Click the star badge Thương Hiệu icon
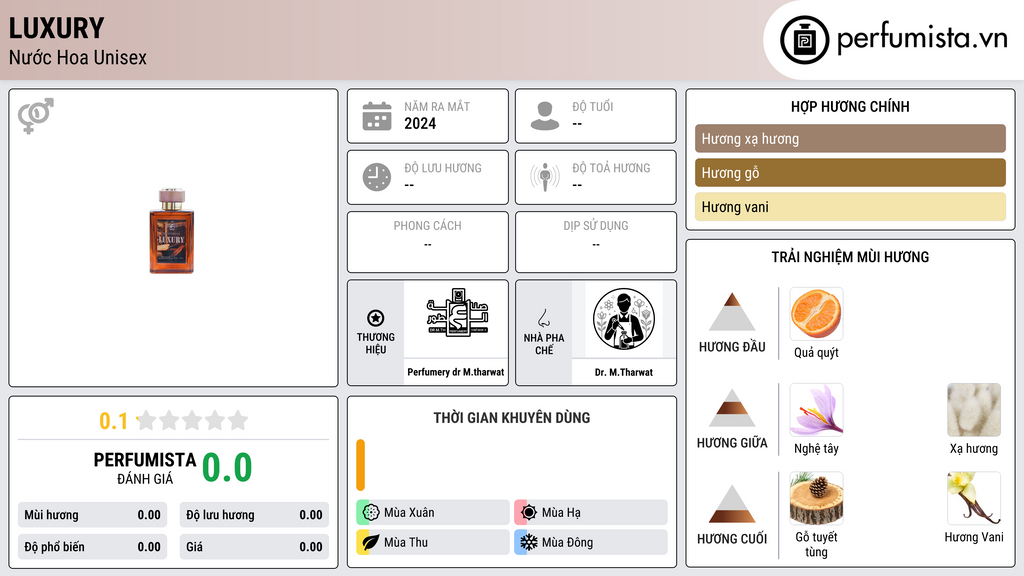The image size is (1024, 576). pos(376,318)
